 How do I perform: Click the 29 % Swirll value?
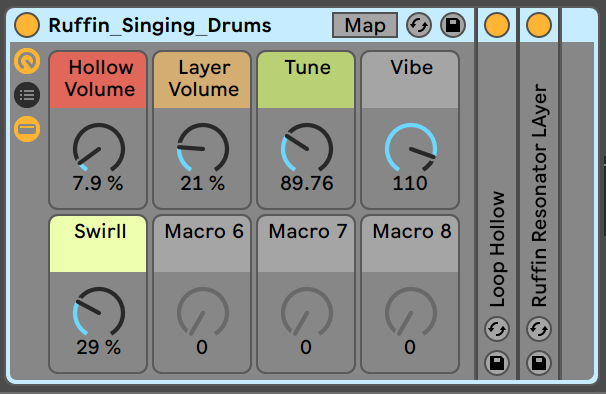98,347
